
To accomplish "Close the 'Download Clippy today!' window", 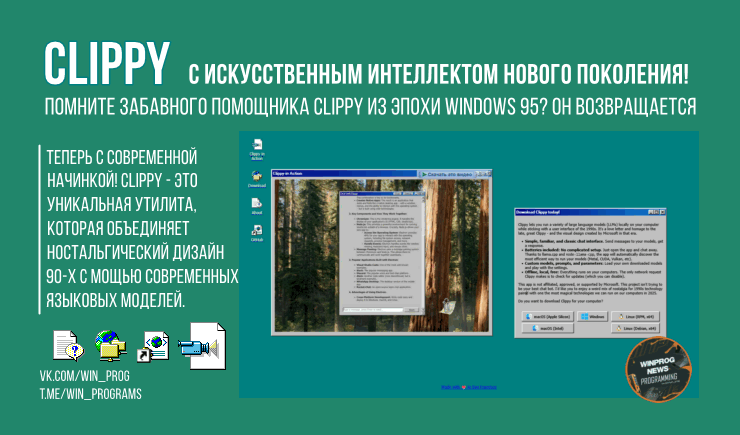I will pyautogui.click(x=663, y=212).
